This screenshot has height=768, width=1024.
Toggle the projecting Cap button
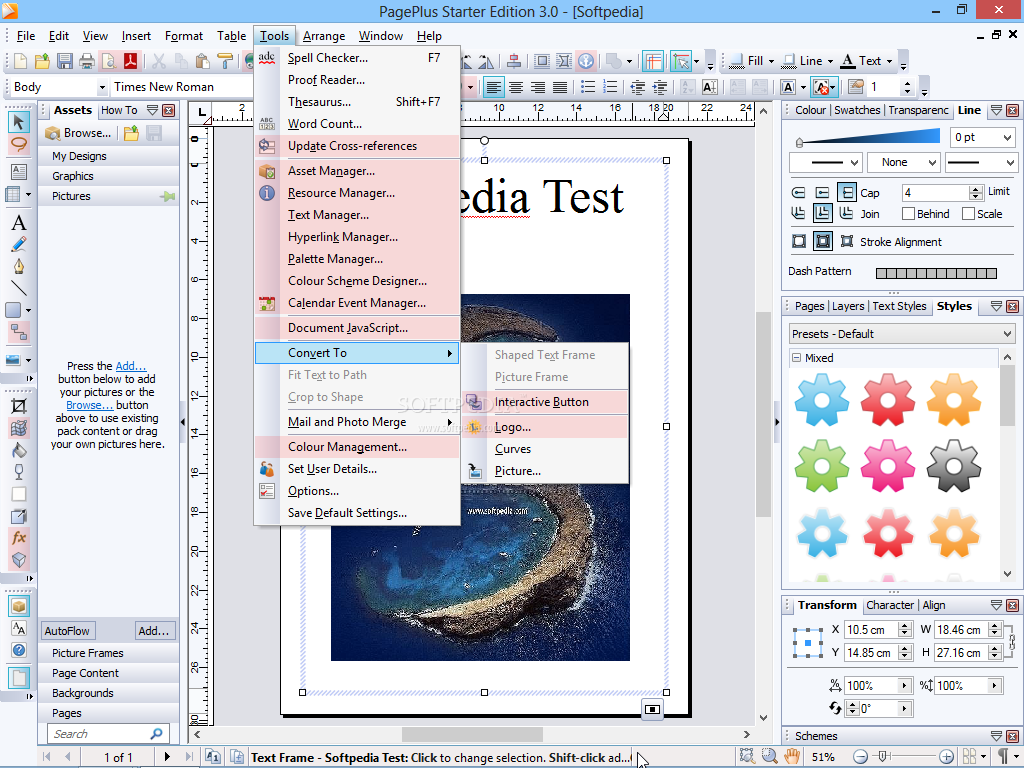846,193
